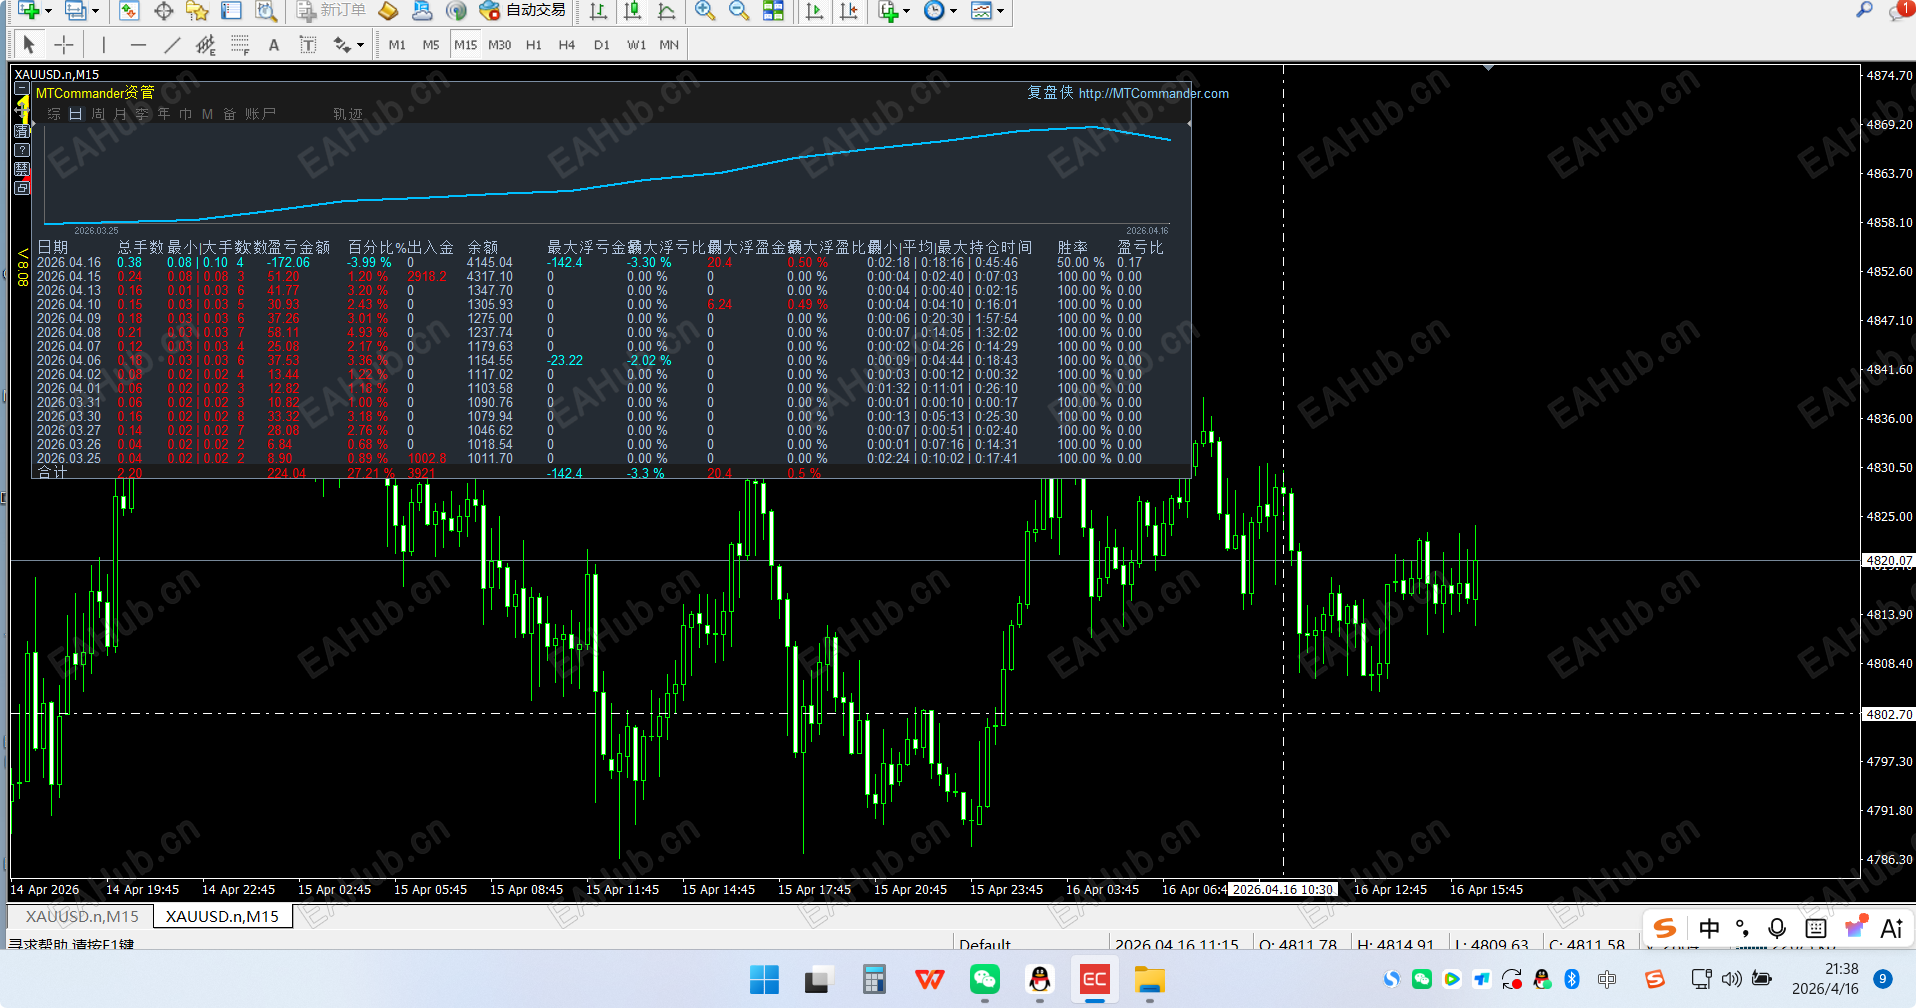Toggle the 自动交易 auto trading button
This screenshot has width=1916, height=1008.
(523, 10)
